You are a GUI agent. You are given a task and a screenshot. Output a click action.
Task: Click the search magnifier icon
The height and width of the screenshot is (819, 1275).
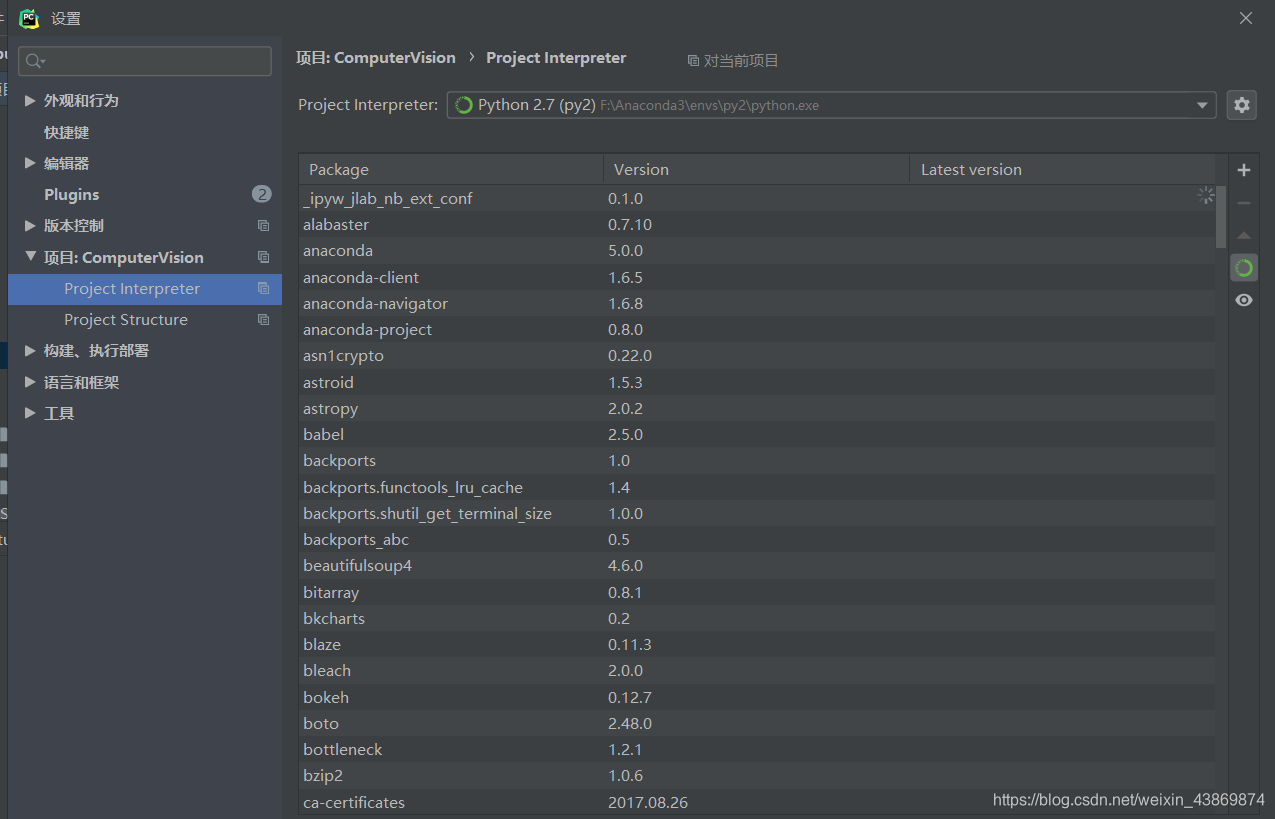pyautogui.click(x=36, y=61)
